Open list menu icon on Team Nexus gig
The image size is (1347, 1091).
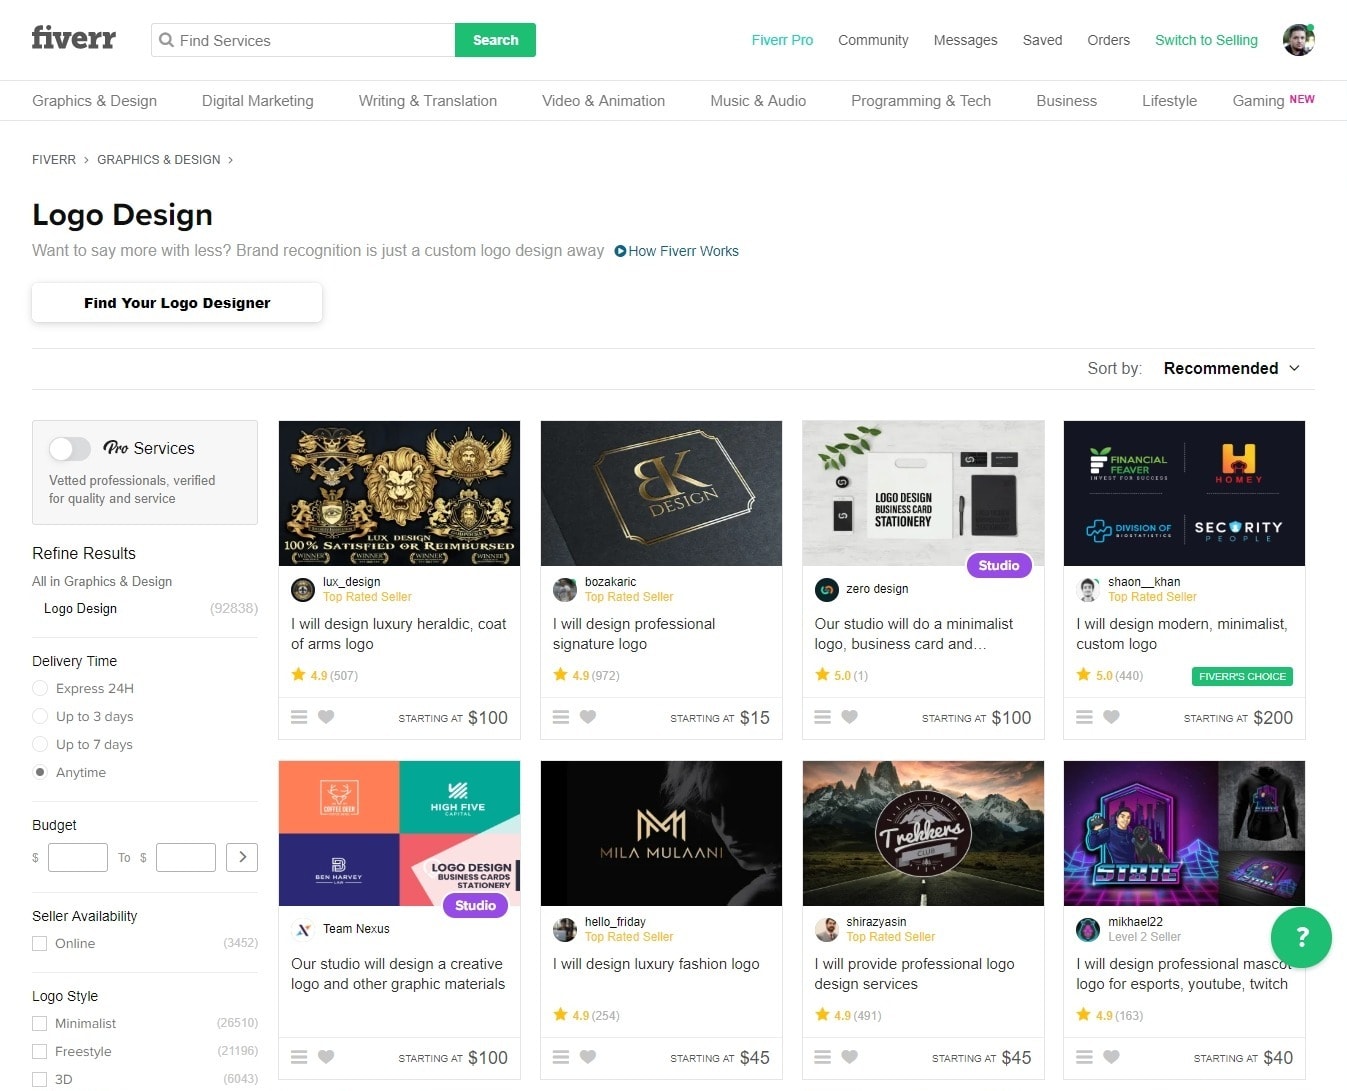299,1057
